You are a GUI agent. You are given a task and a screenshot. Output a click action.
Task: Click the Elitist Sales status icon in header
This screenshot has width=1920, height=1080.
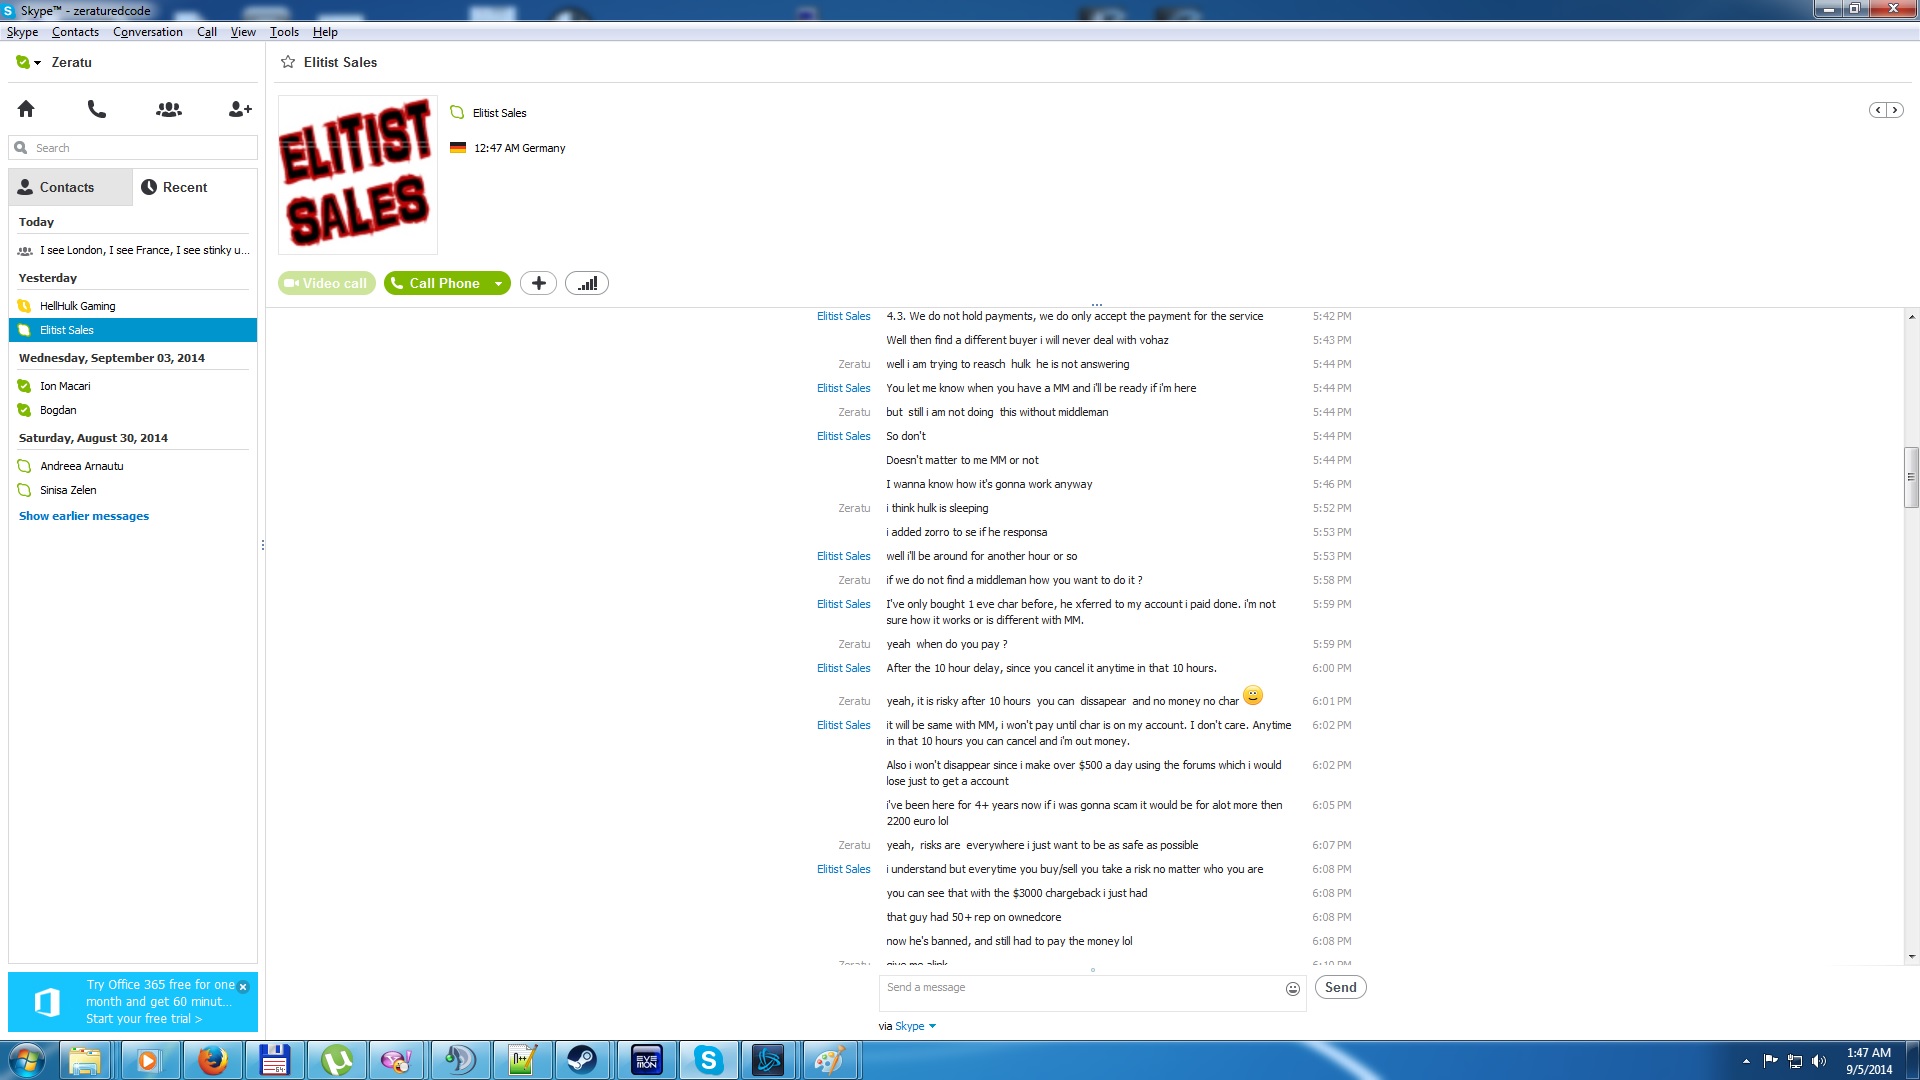[x=457, y=113]
